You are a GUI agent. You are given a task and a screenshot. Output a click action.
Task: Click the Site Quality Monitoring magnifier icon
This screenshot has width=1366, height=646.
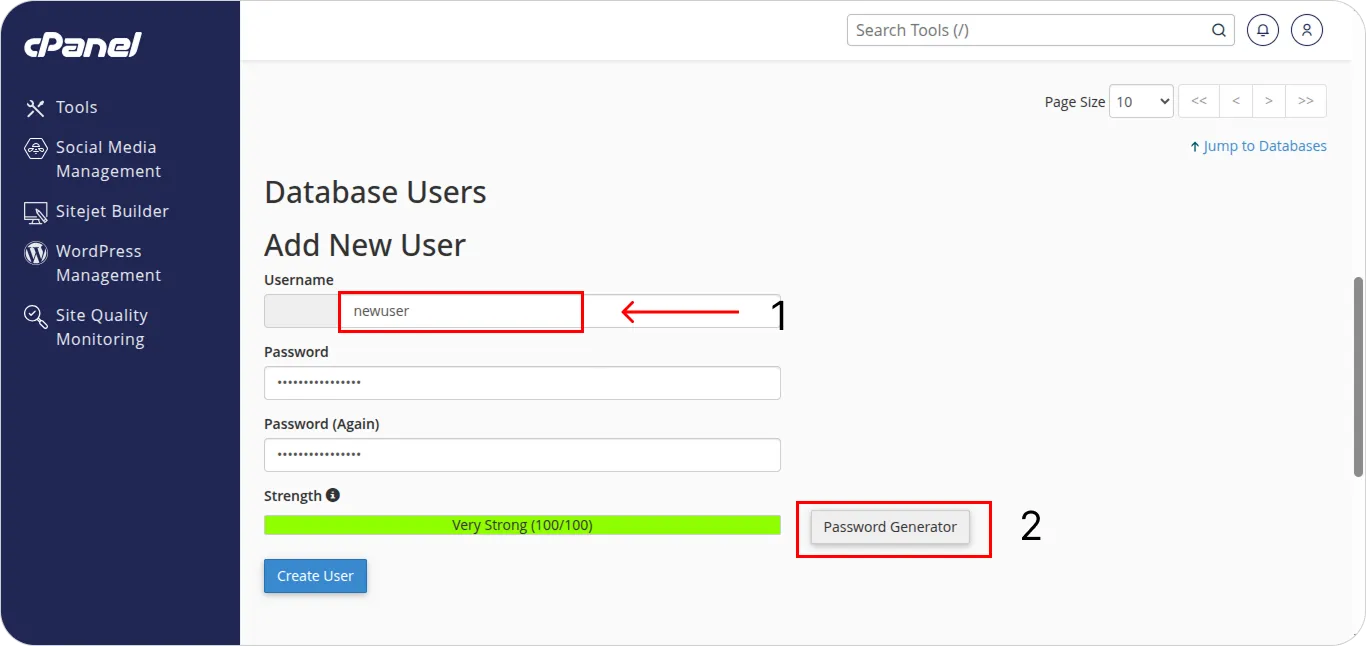[36, 317]
